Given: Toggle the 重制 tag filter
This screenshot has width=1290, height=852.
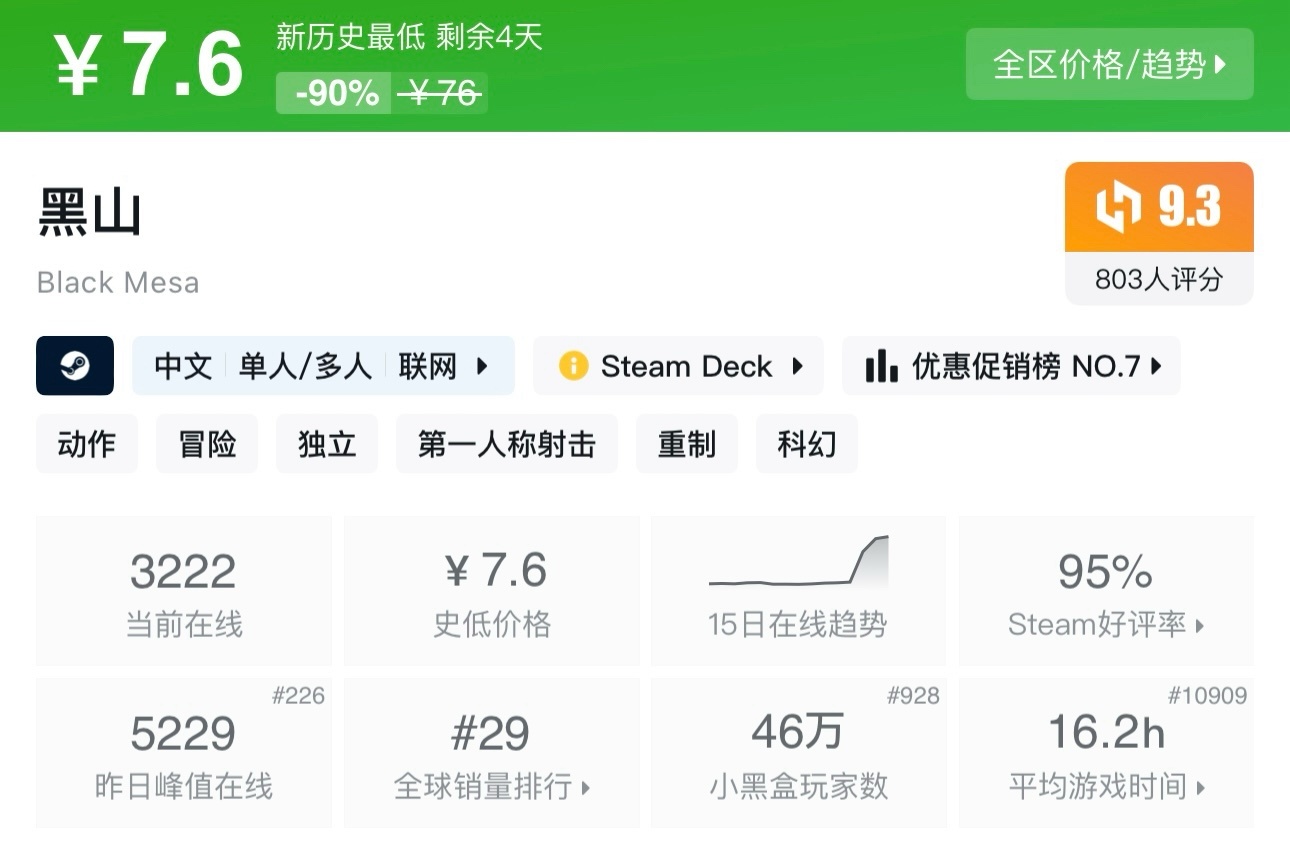Looking at the screenshot, I should click(x=687, y=443).
